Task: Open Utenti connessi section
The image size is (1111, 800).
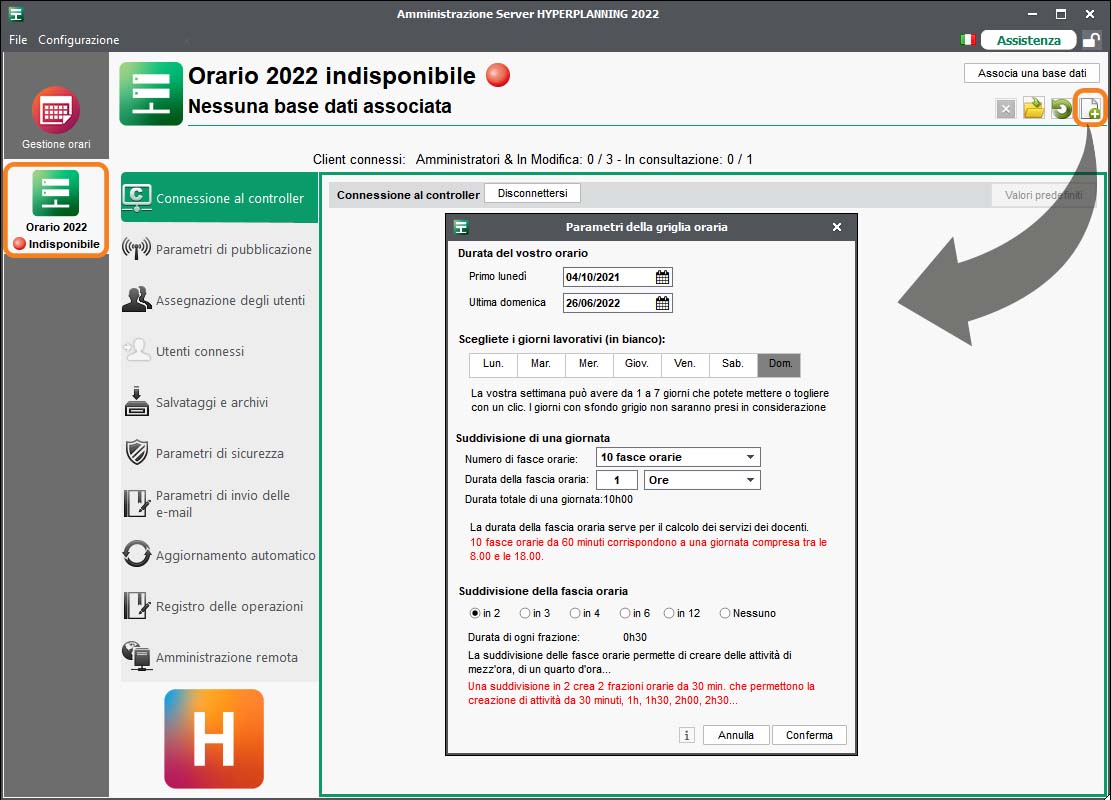Action: tap(219, 351)
